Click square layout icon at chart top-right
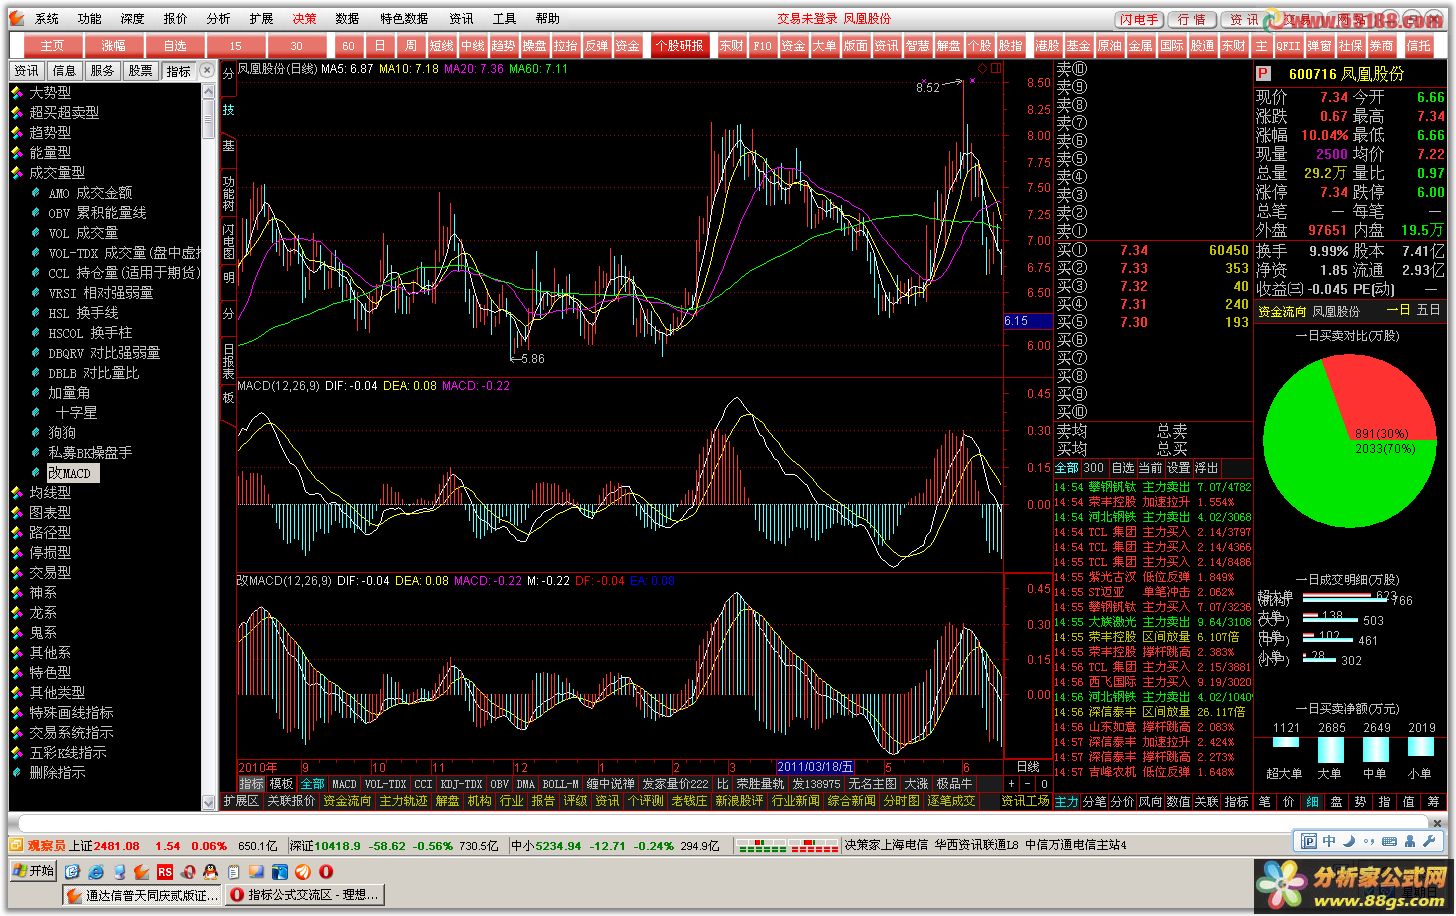 click(x=996, y=68)
